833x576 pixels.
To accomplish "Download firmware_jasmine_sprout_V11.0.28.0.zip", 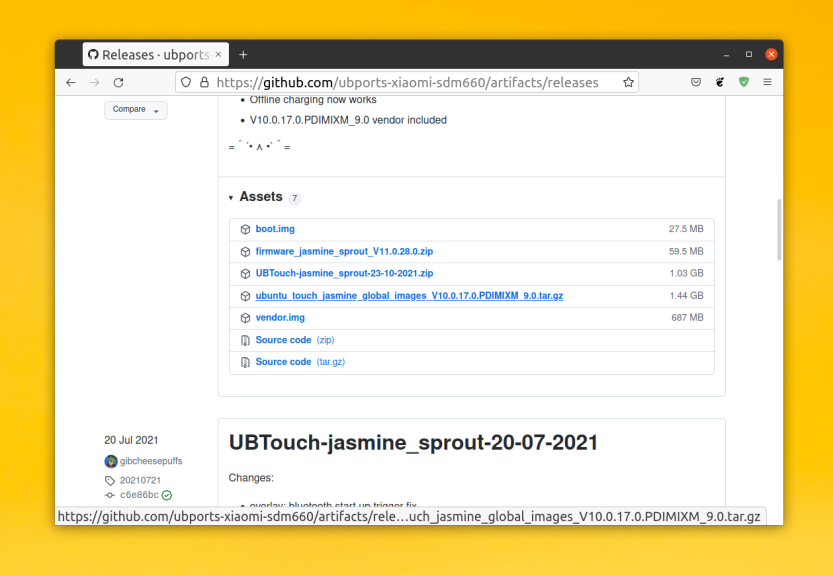I will 344,251.
